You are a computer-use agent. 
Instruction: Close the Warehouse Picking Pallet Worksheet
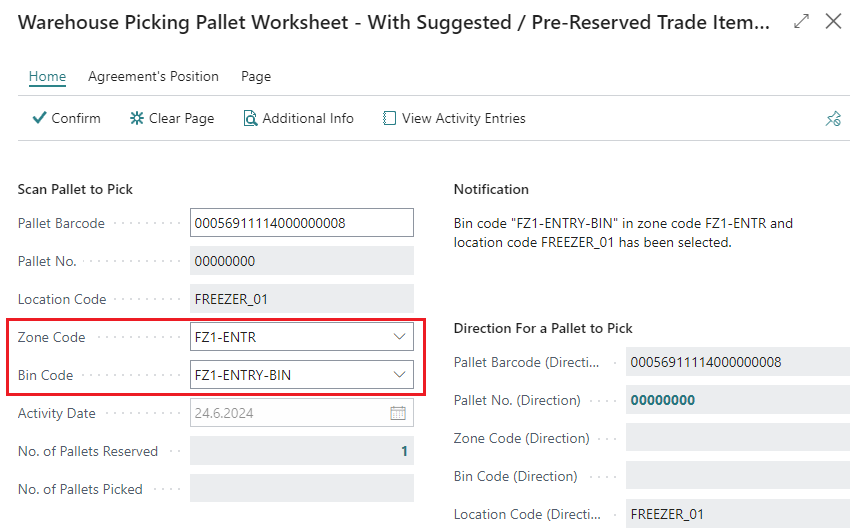tap(833, 21)
